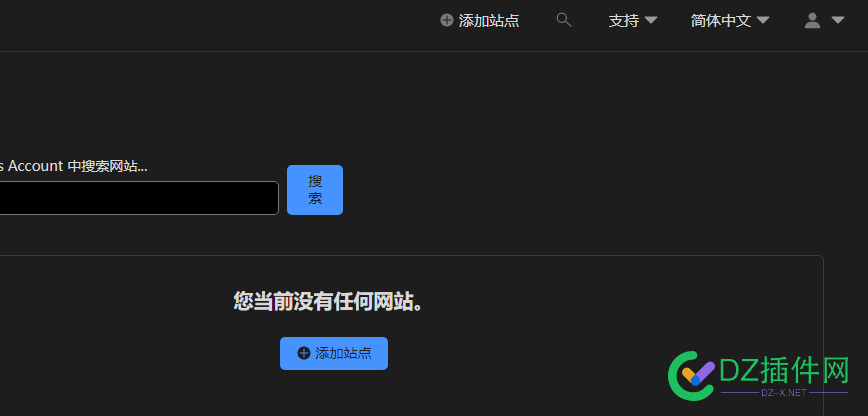Expand the arrow beside the user avatar
Screen dimensions: 868x416
tap(838, 20)
